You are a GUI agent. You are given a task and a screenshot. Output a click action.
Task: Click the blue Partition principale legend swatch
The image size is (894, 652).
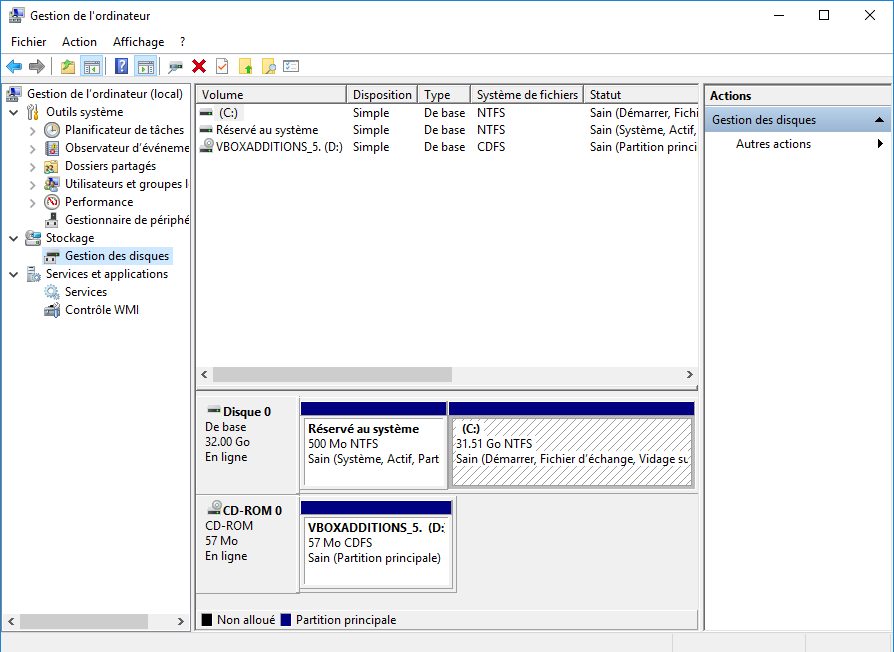pyautogui.click(x=286, y=620)
